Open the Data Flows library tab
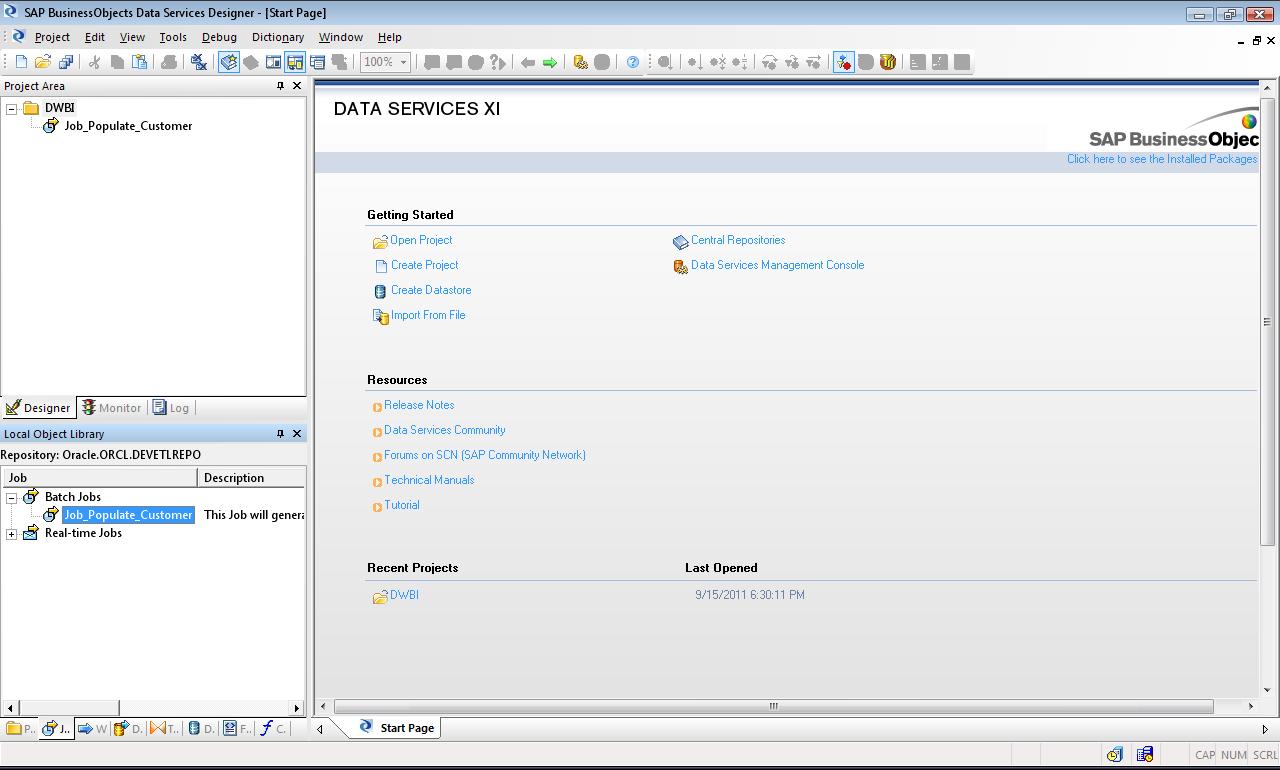Viewport: 1280px width, 770px height. [128, 728]
